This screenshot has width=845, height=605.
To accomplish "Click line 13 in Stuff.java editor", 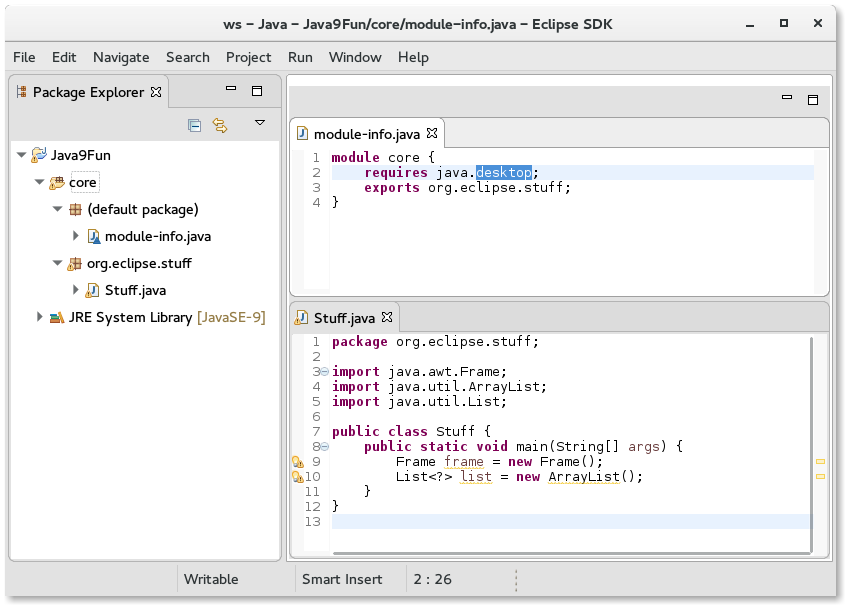I will 572,521.
